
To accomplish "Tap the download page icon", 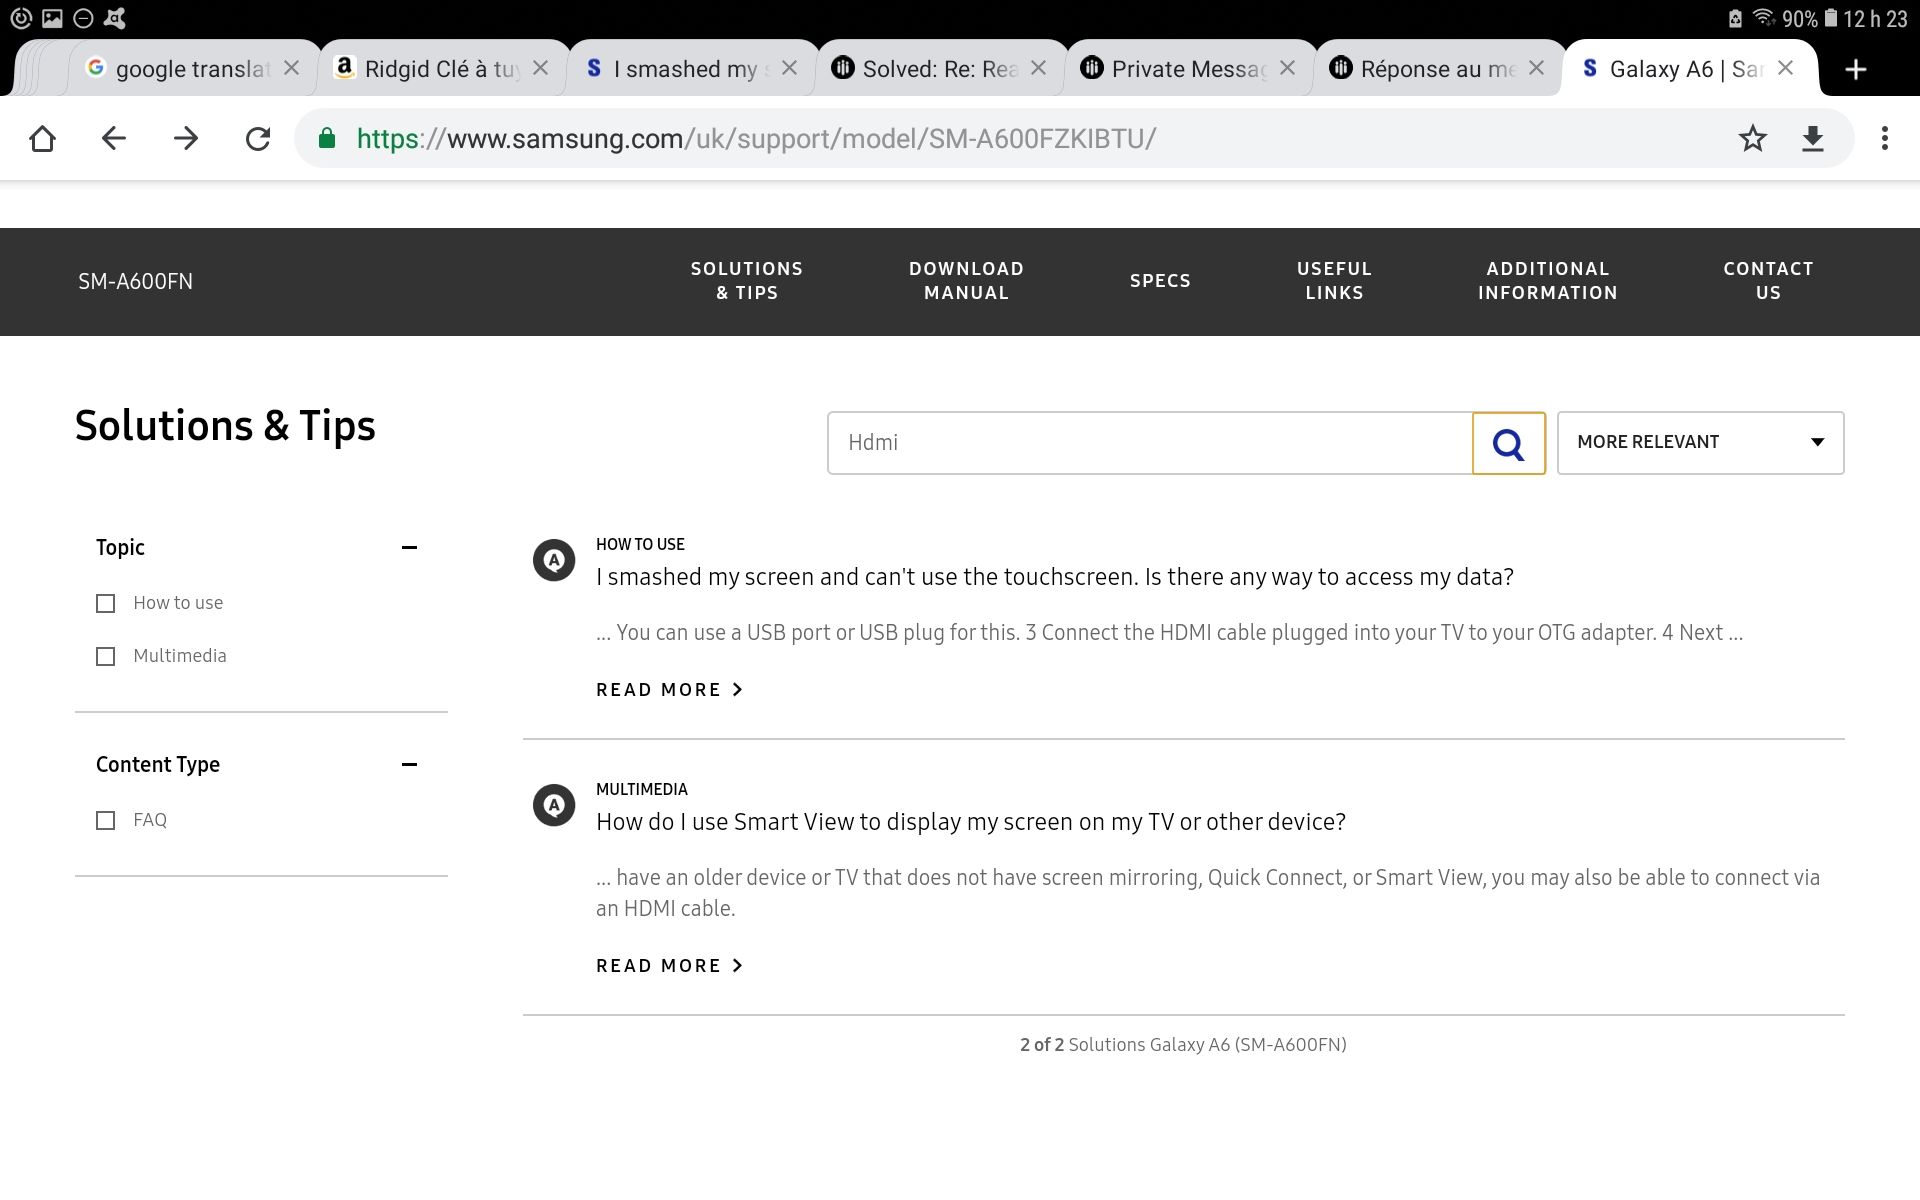I will (x=1812, y=139).
